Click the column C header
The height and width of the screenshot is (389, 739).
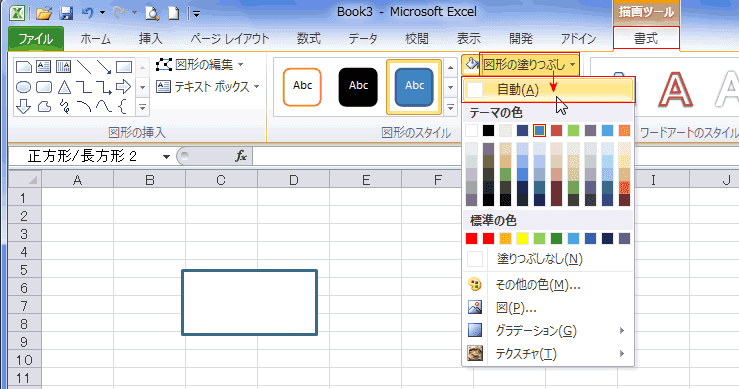pos(221,180)
